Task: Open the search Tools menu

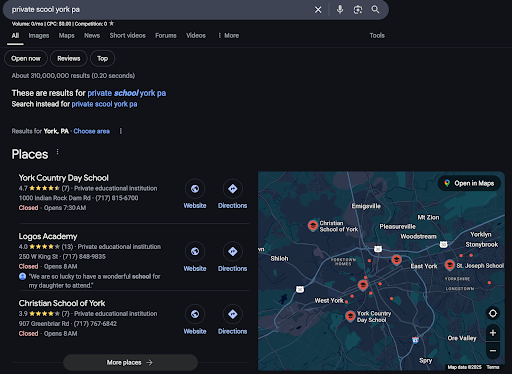Action: 377,35
